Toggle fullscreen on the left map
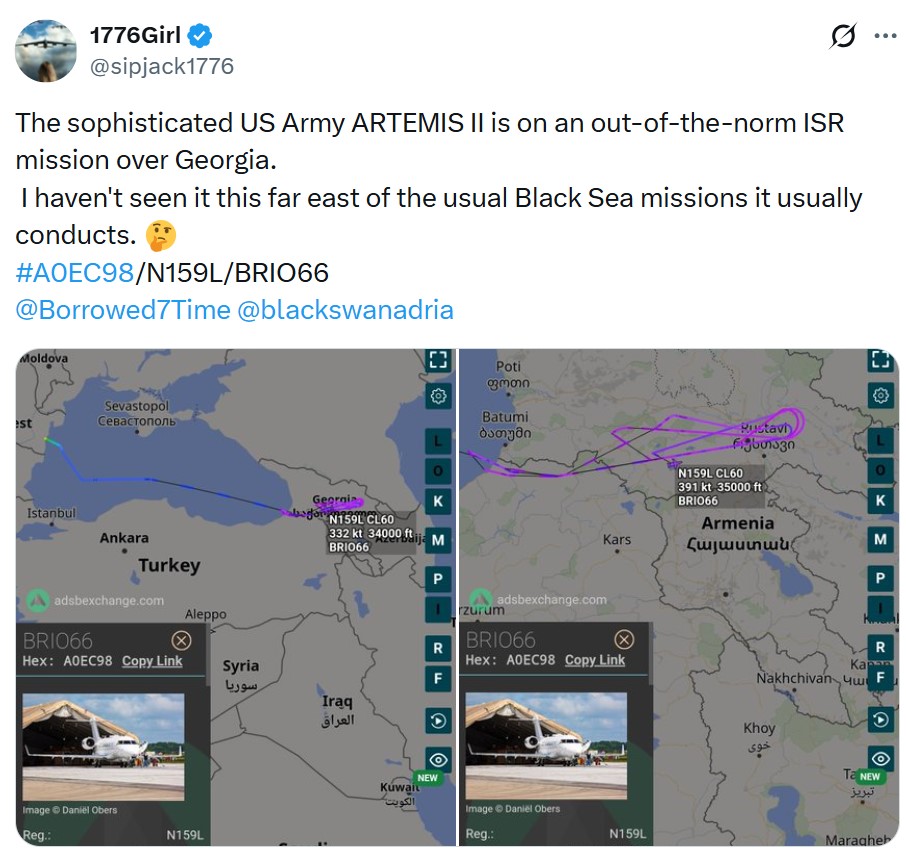Screen dimensions: 906x854 (438, 359)
